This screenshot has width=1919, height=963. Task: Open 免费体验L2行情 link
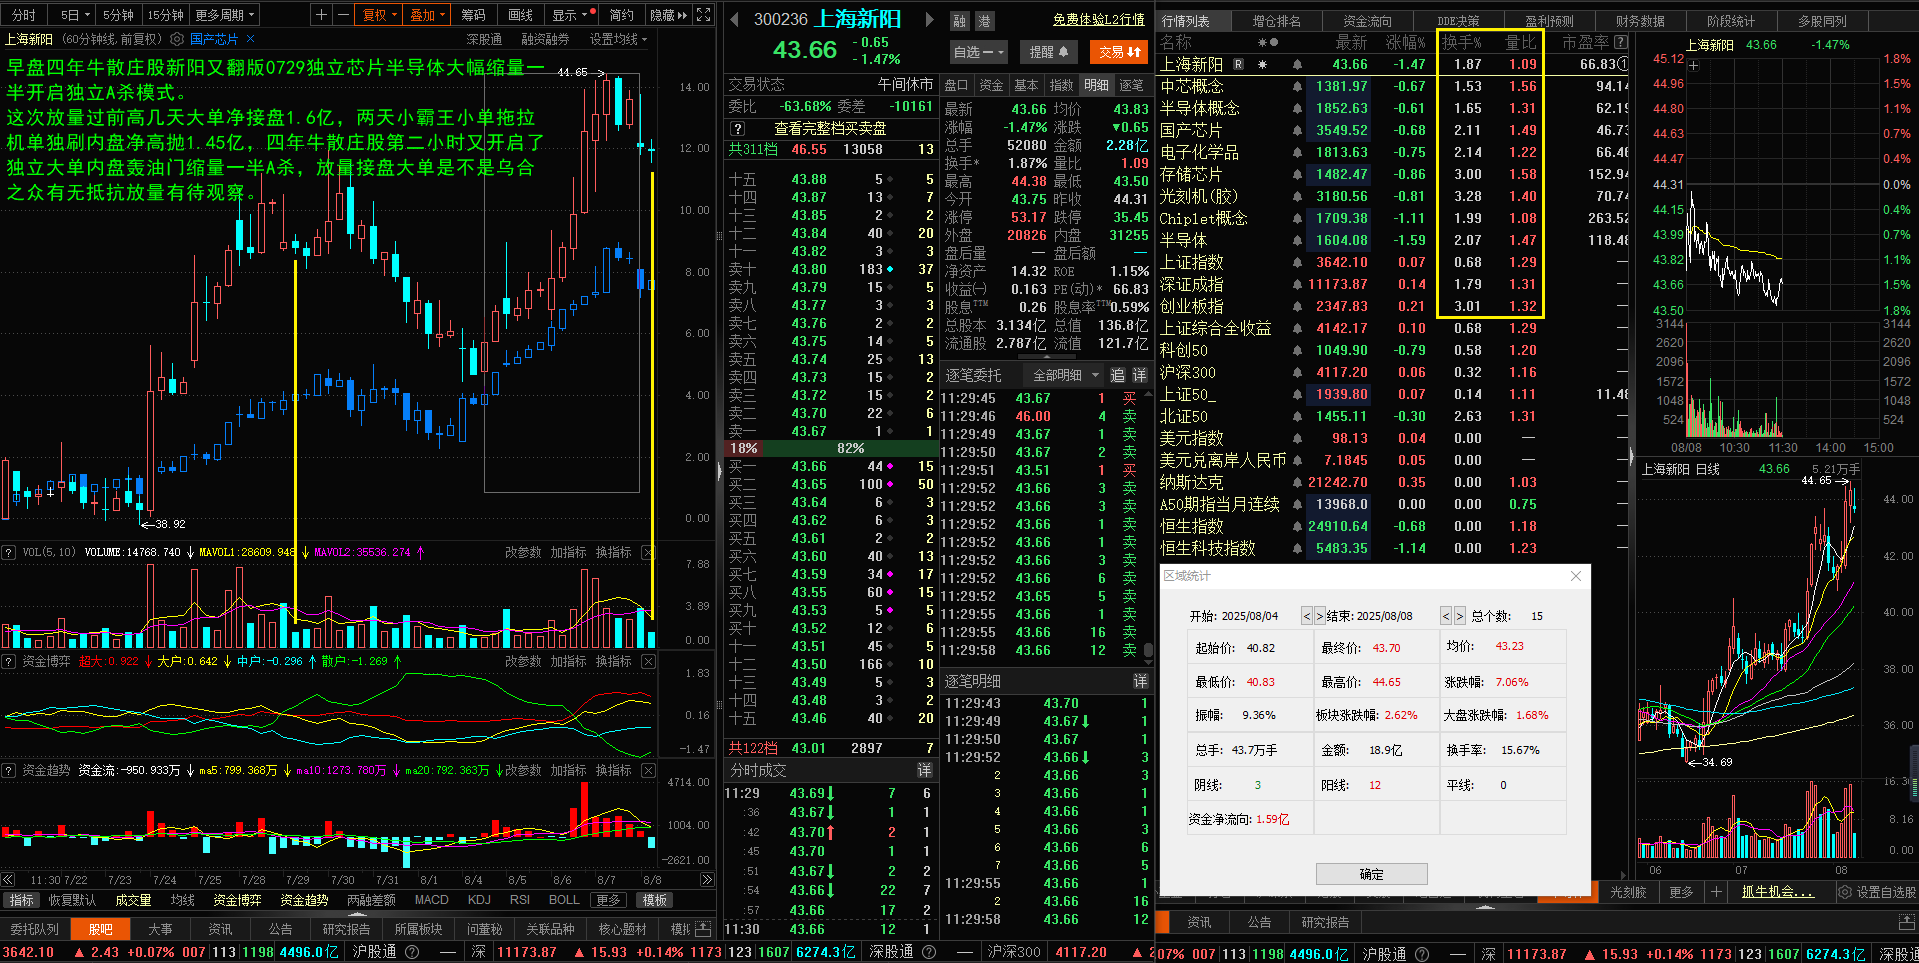click(1098, 20)
